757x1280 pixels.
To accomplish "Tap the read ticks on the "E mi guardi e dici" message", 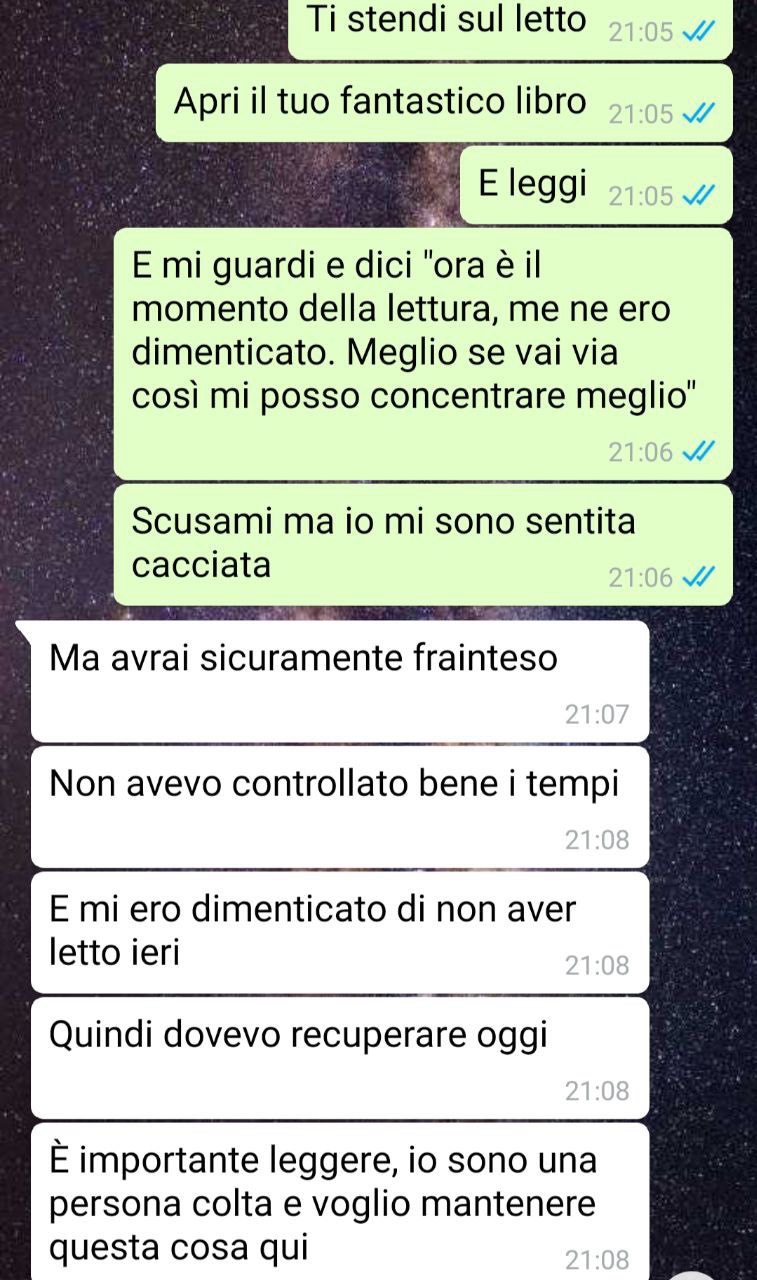I will [x=698, y=452].
